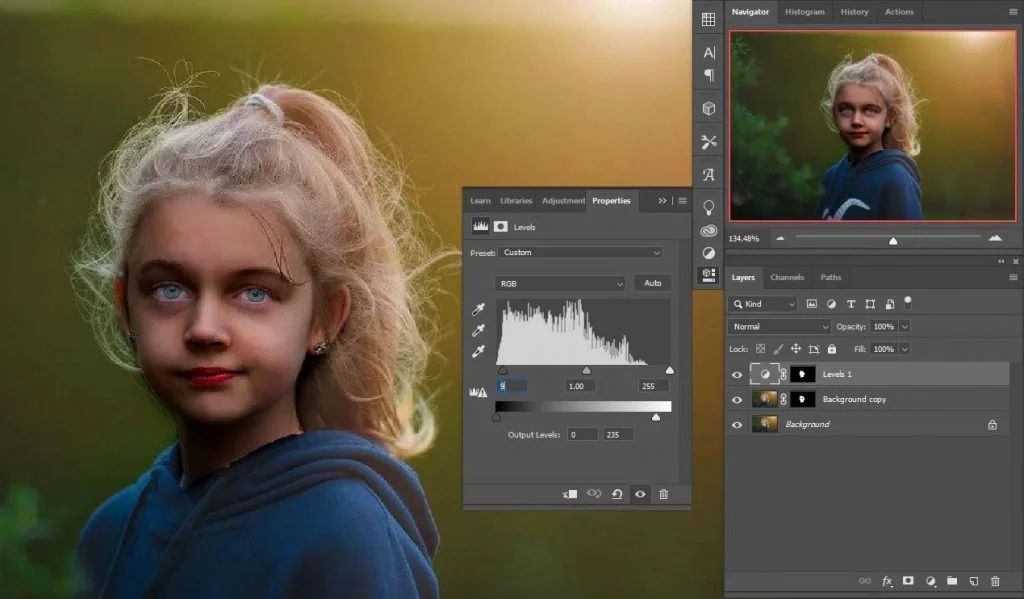Click the Auto levels button

tap(652, 283)
